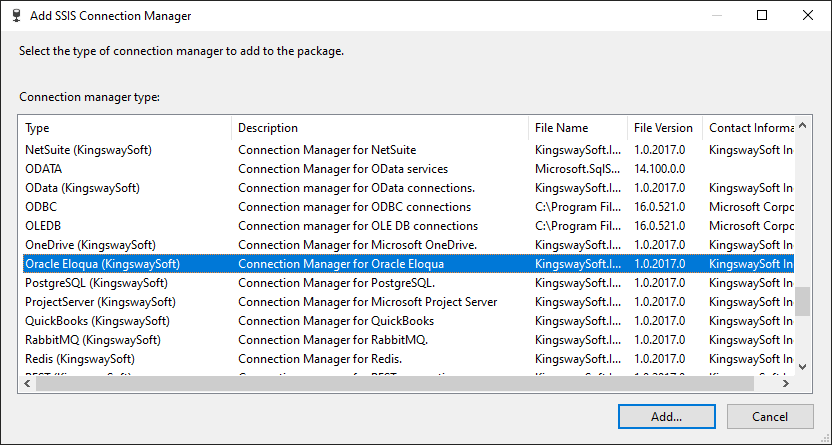Click the dialog's connection manager title icon
The height and width of the screenshot is (445, 832).
17,16
